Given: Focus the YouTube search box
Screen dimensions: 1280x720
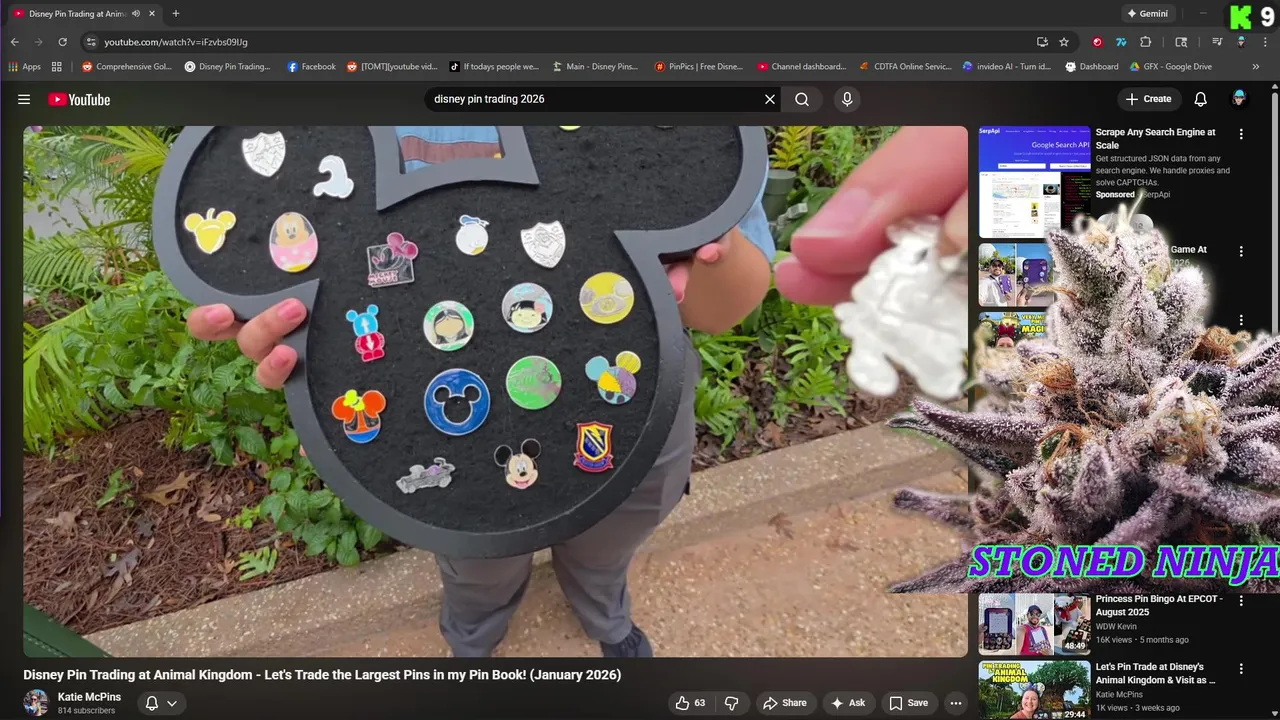Looking at the screenshot, I should [595, 99].
